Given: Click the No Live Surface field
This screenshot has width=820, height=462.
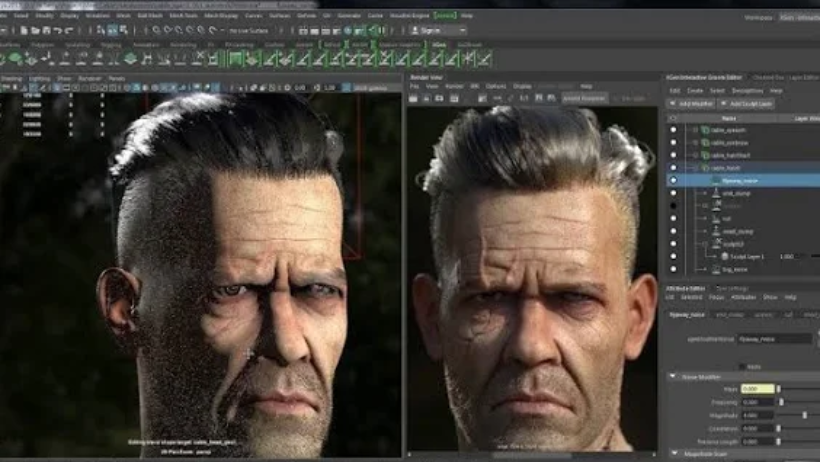Looking at the screenshot, I should [250, 30].
